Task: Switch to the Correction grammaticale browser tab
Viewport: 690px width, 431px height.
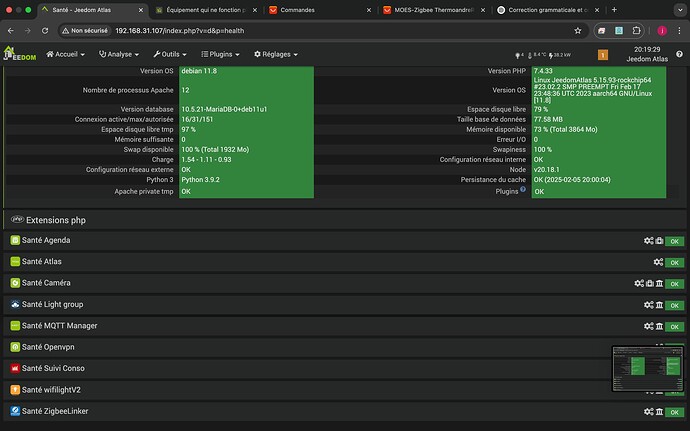Action: tap(548, 10)
